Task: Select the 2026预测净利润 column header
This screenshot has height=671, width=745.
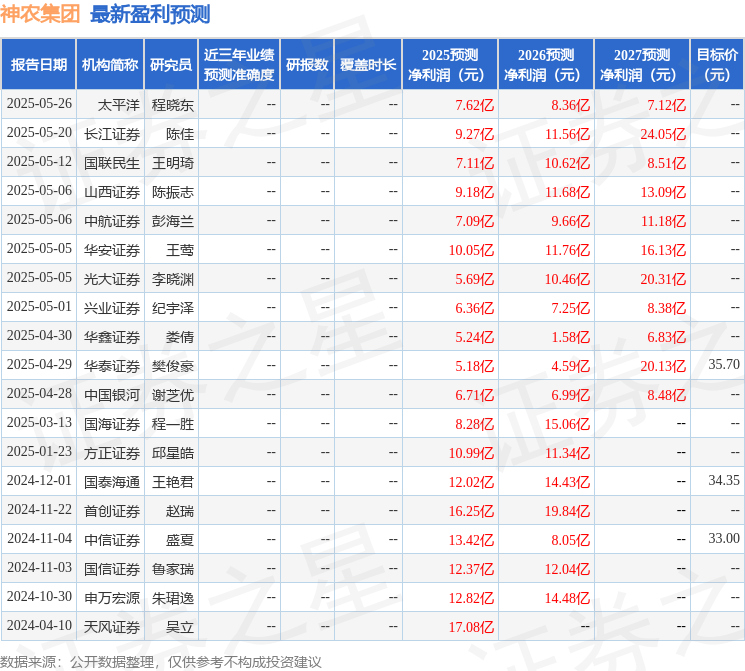Action: coord(546,65)
